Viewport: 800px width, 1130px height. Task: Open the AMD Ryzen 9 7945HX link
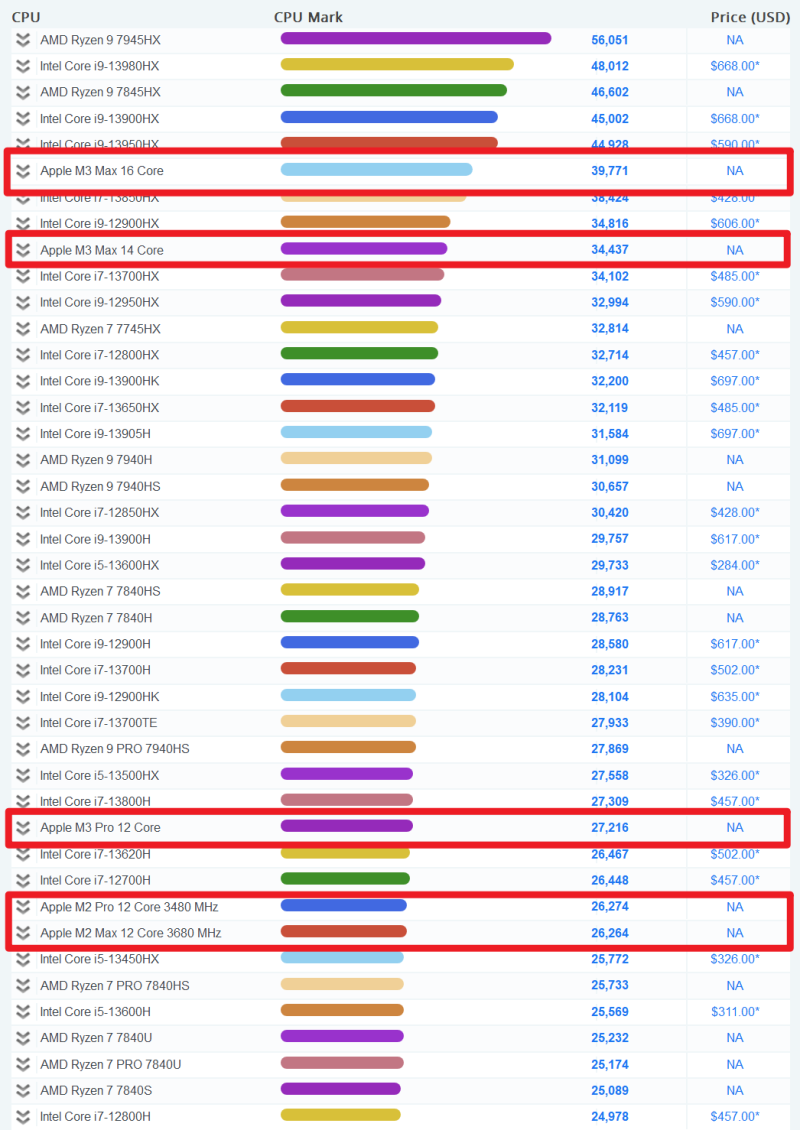click(x=100, y=40)
